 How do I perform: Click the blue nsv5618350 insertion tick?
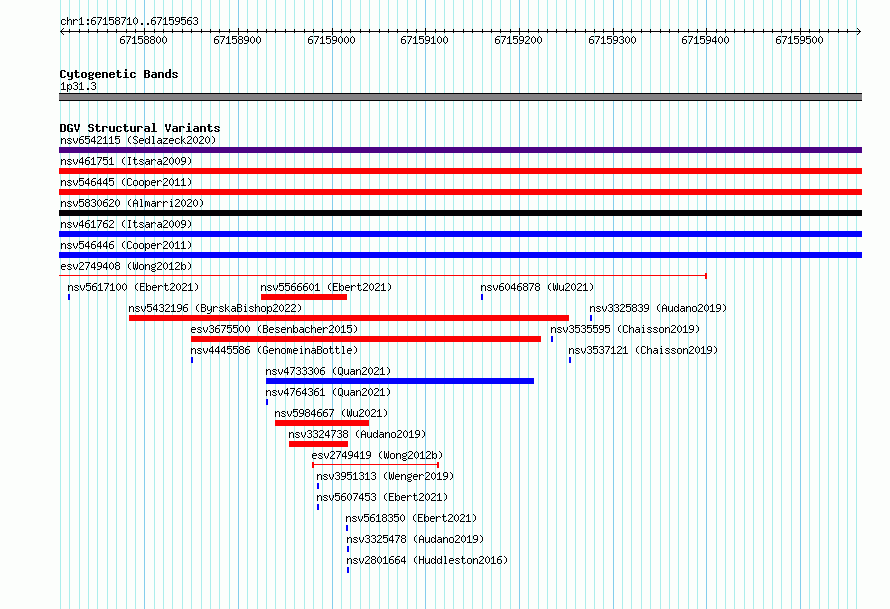pyautogui.click(x=347, y=528)
